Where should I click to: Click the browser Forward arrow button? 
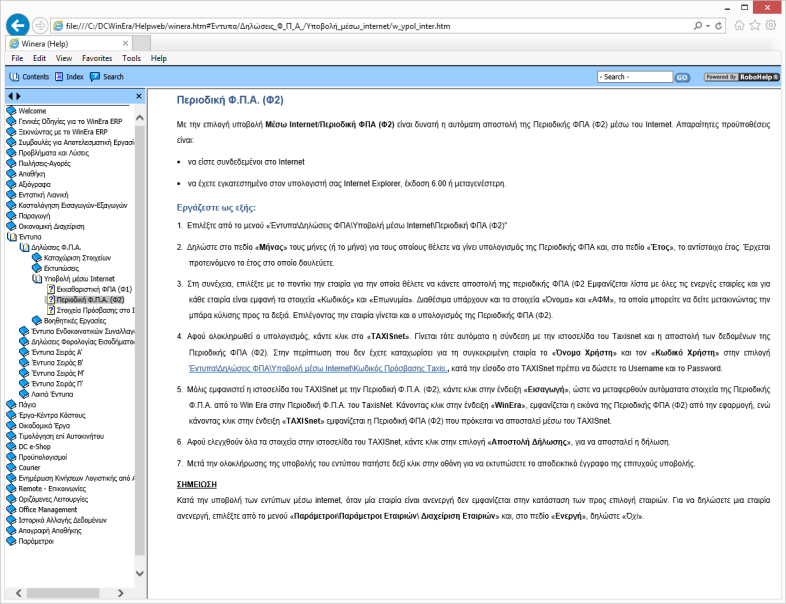(40, 25)
